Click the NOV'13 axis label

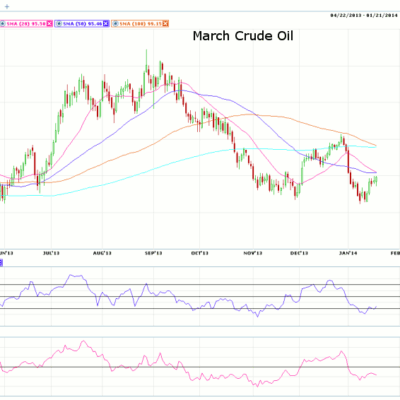pyautogui.click(x=252, y=253)
